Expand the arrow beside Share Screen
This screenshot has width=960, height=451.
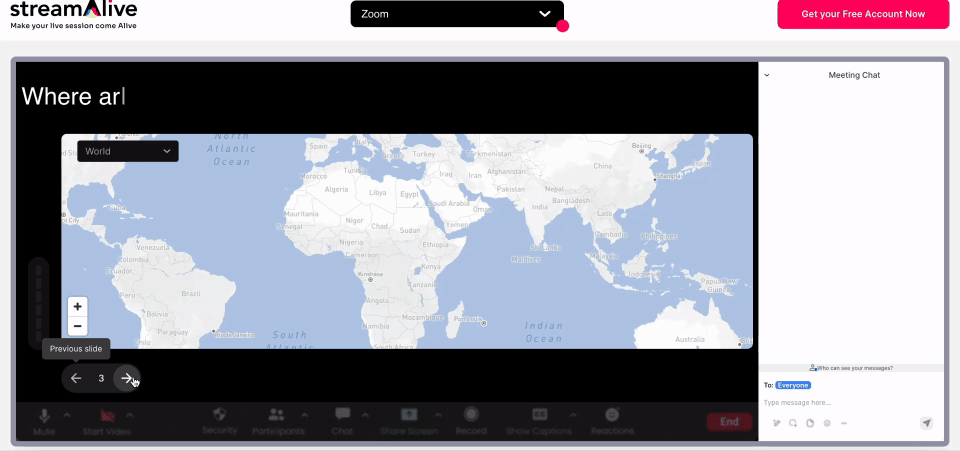pos(438,416)
